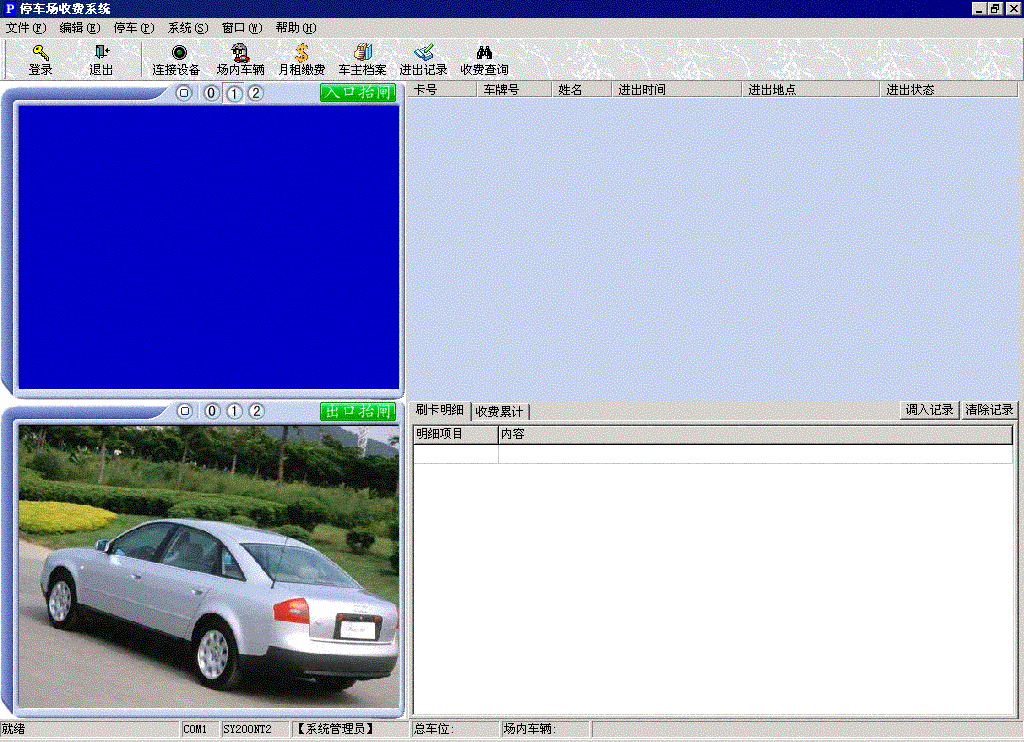Image resolution: width=1024 pixels, height=742 pixels.
Task: Open the 系统 system menu
Action: [x=184, y=28]
